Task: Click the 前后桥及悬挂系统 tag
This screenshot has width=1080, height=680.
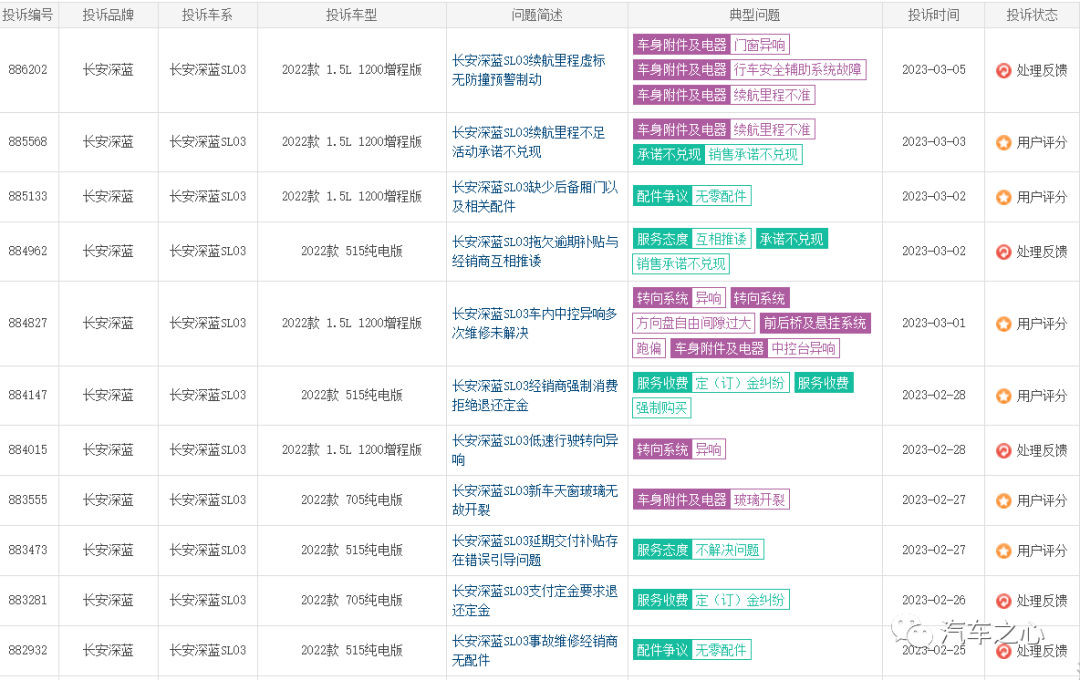Action: click(x=815, y=323)
